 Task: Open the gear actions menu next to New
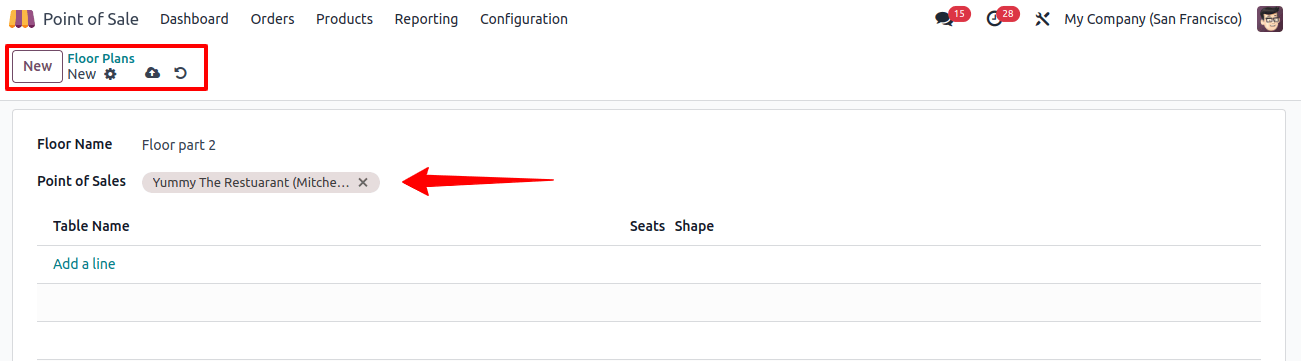click(x=111, y=74)
